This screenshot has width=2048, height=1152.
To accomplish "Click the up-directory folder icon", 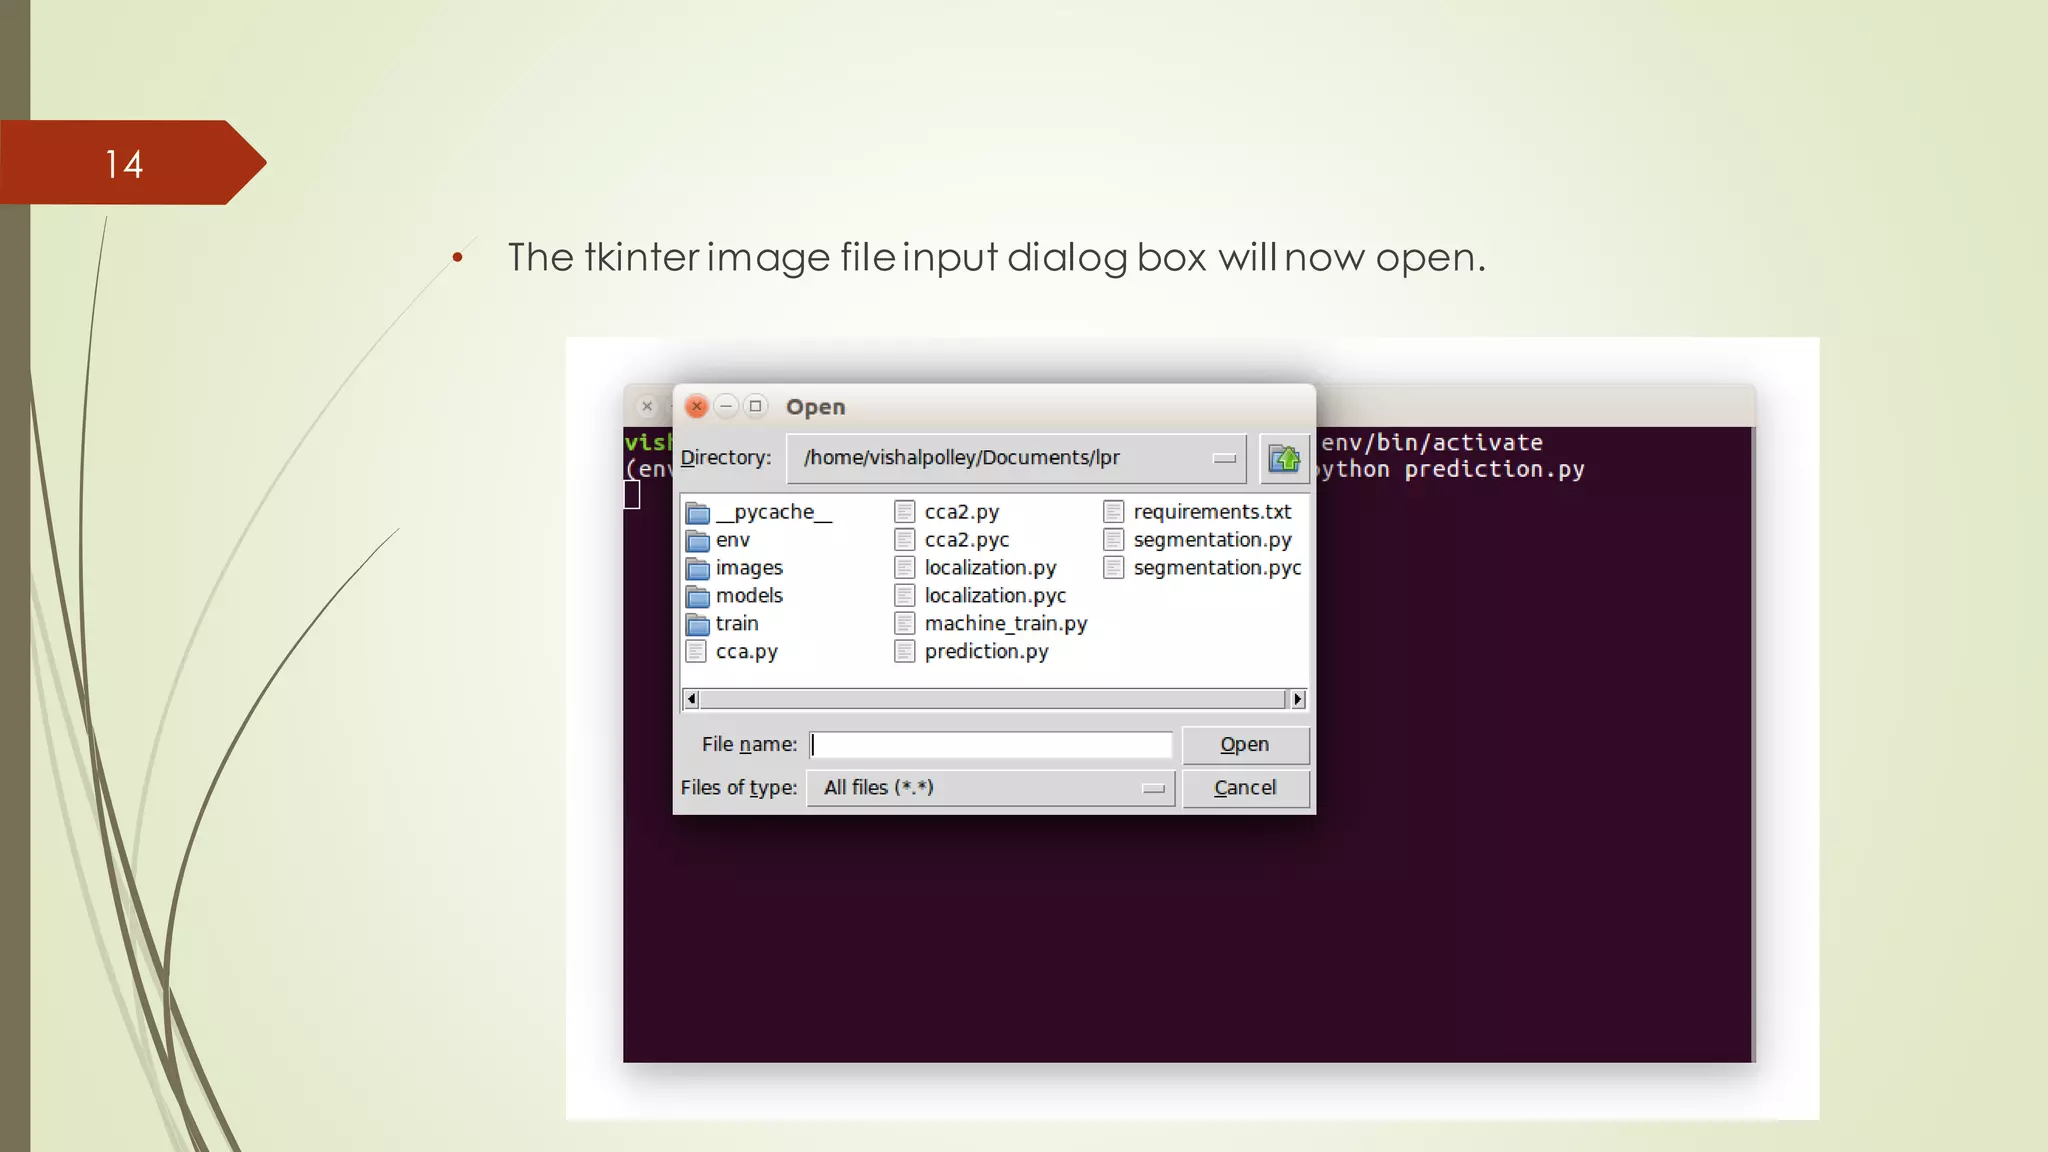I will click(x=1283, y=459).
